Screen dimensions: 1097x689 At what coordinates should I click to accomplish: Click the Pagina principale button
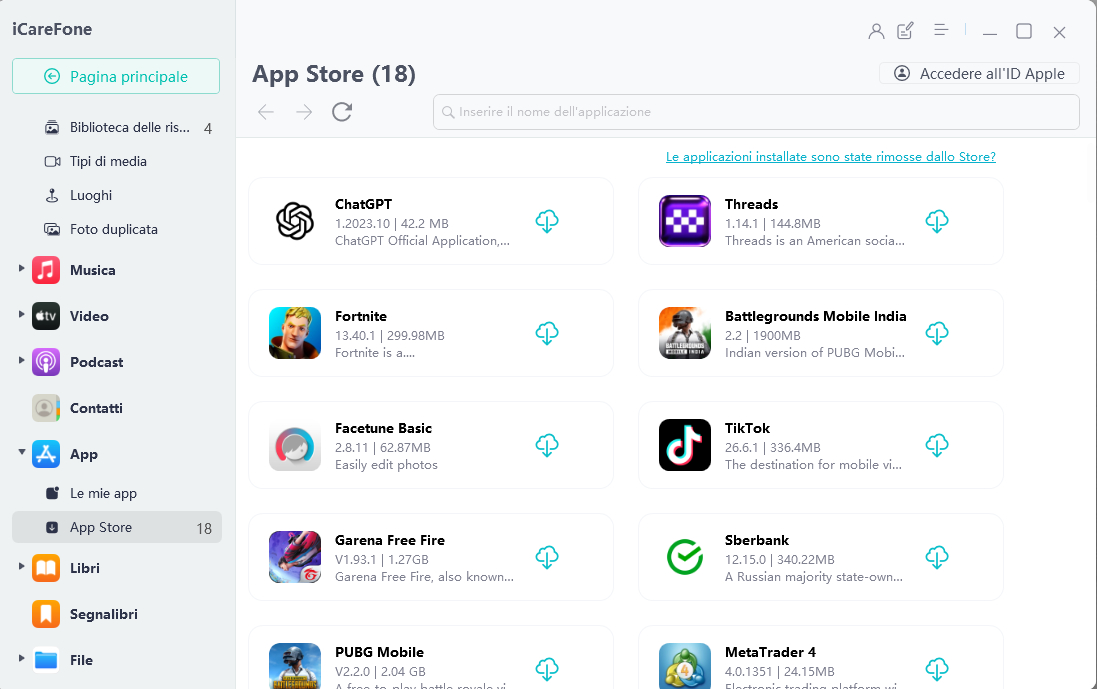[116, 76]
